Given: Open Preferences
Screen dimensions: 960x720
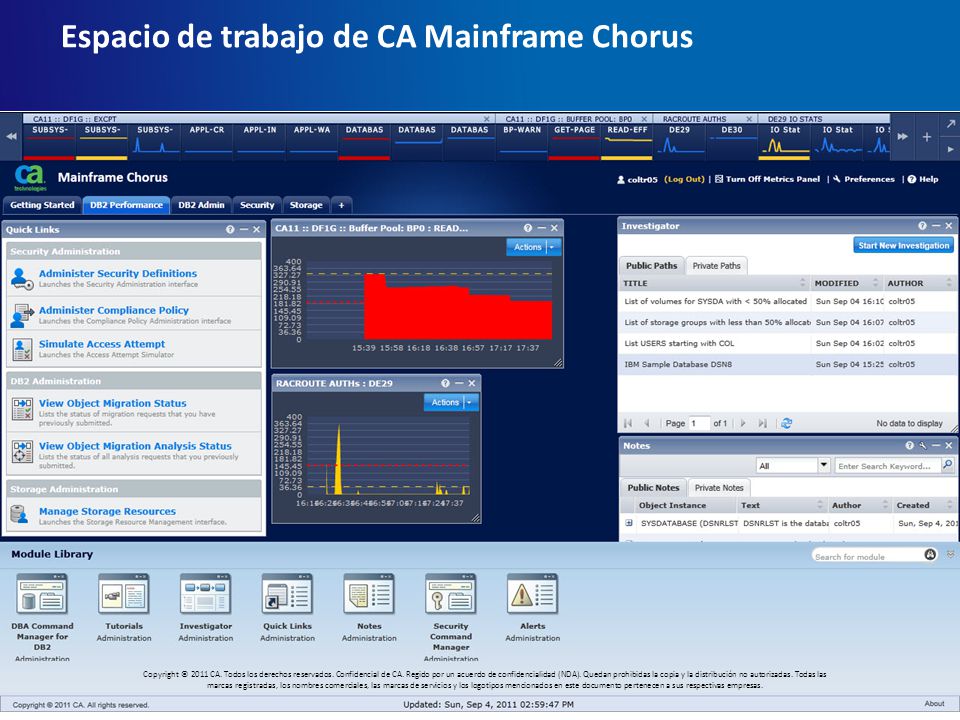Looking at the screenshot, I should (x=864, y=179).
